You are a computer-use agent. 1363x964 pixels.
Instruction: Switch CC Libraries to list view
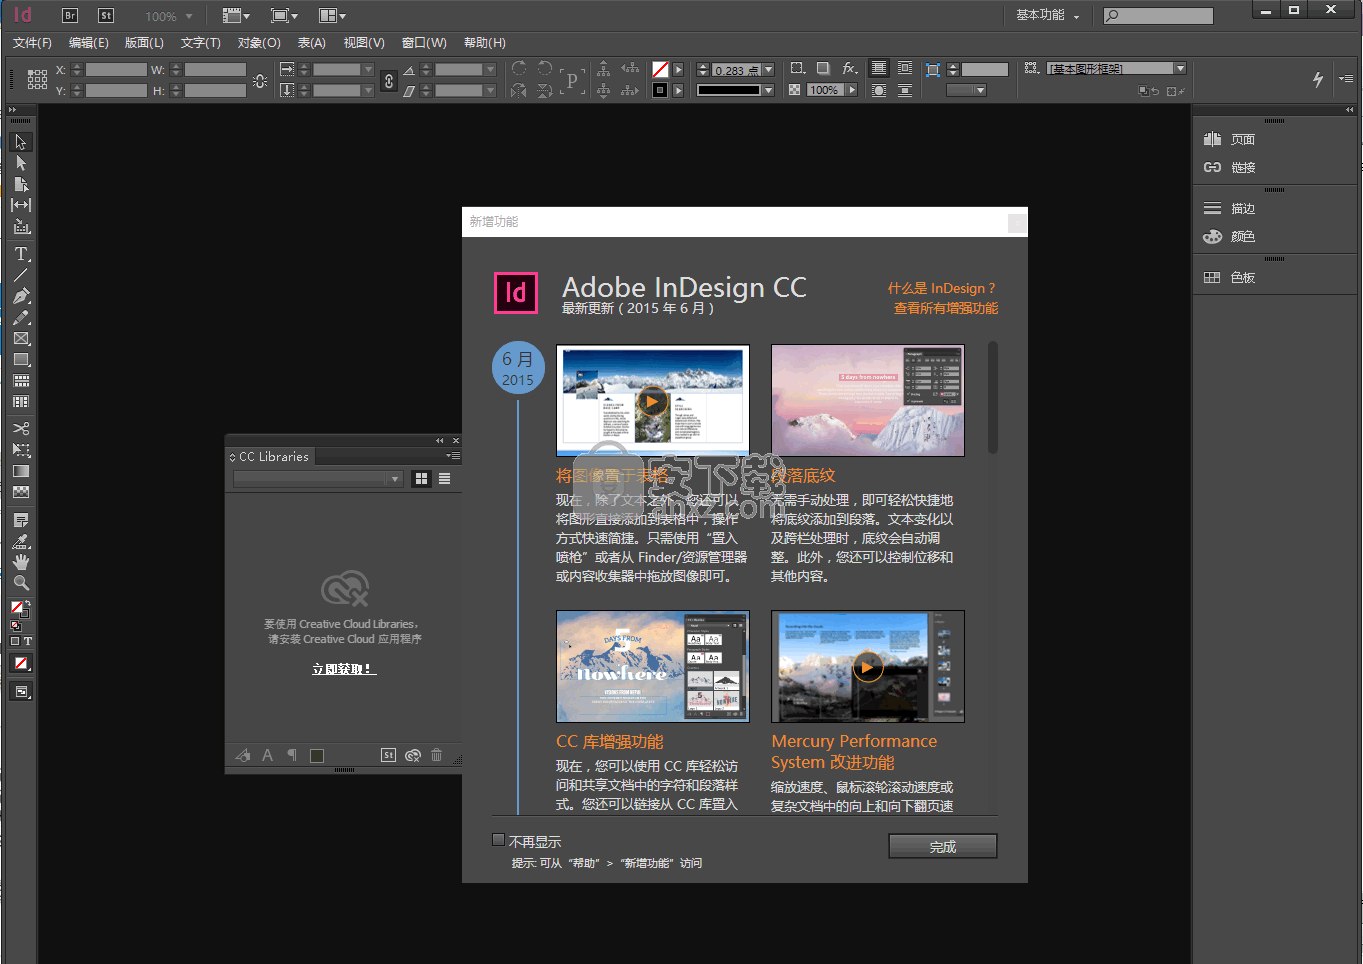click(x=444, y=479)
